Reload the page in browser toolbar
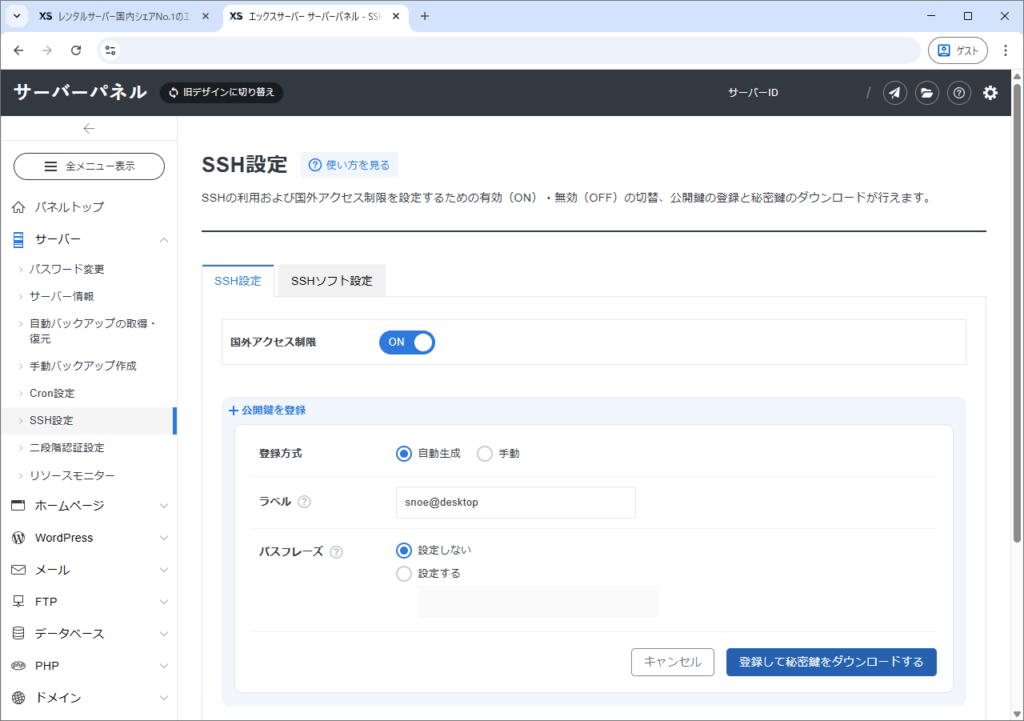The height and width of the screenshot is (721, 1024). tap(76, 50)
